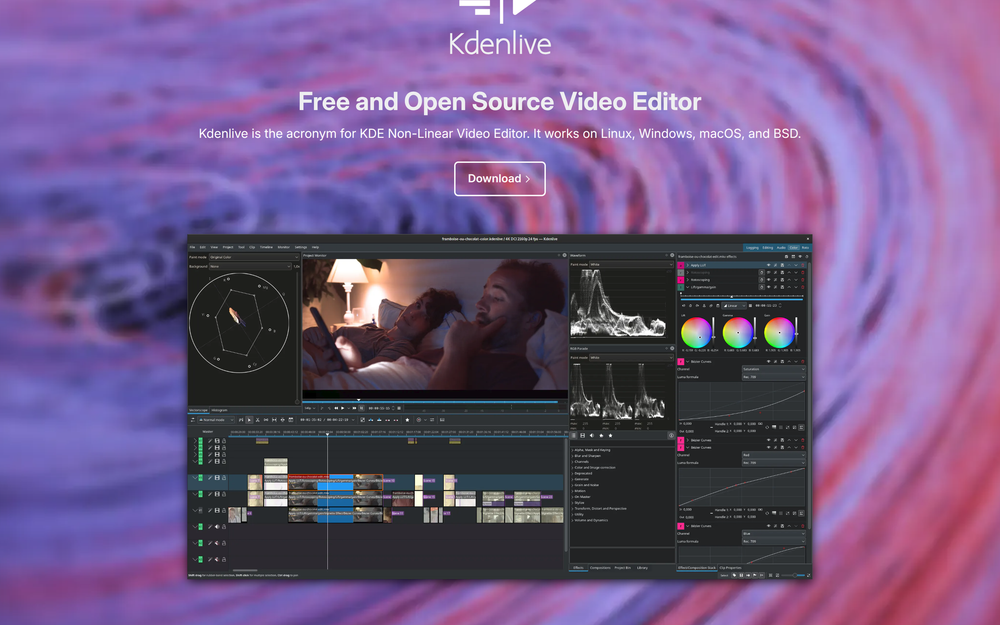Select the Razor scissors tool
Screen dimensions: 1000x625
click(258, 420)
